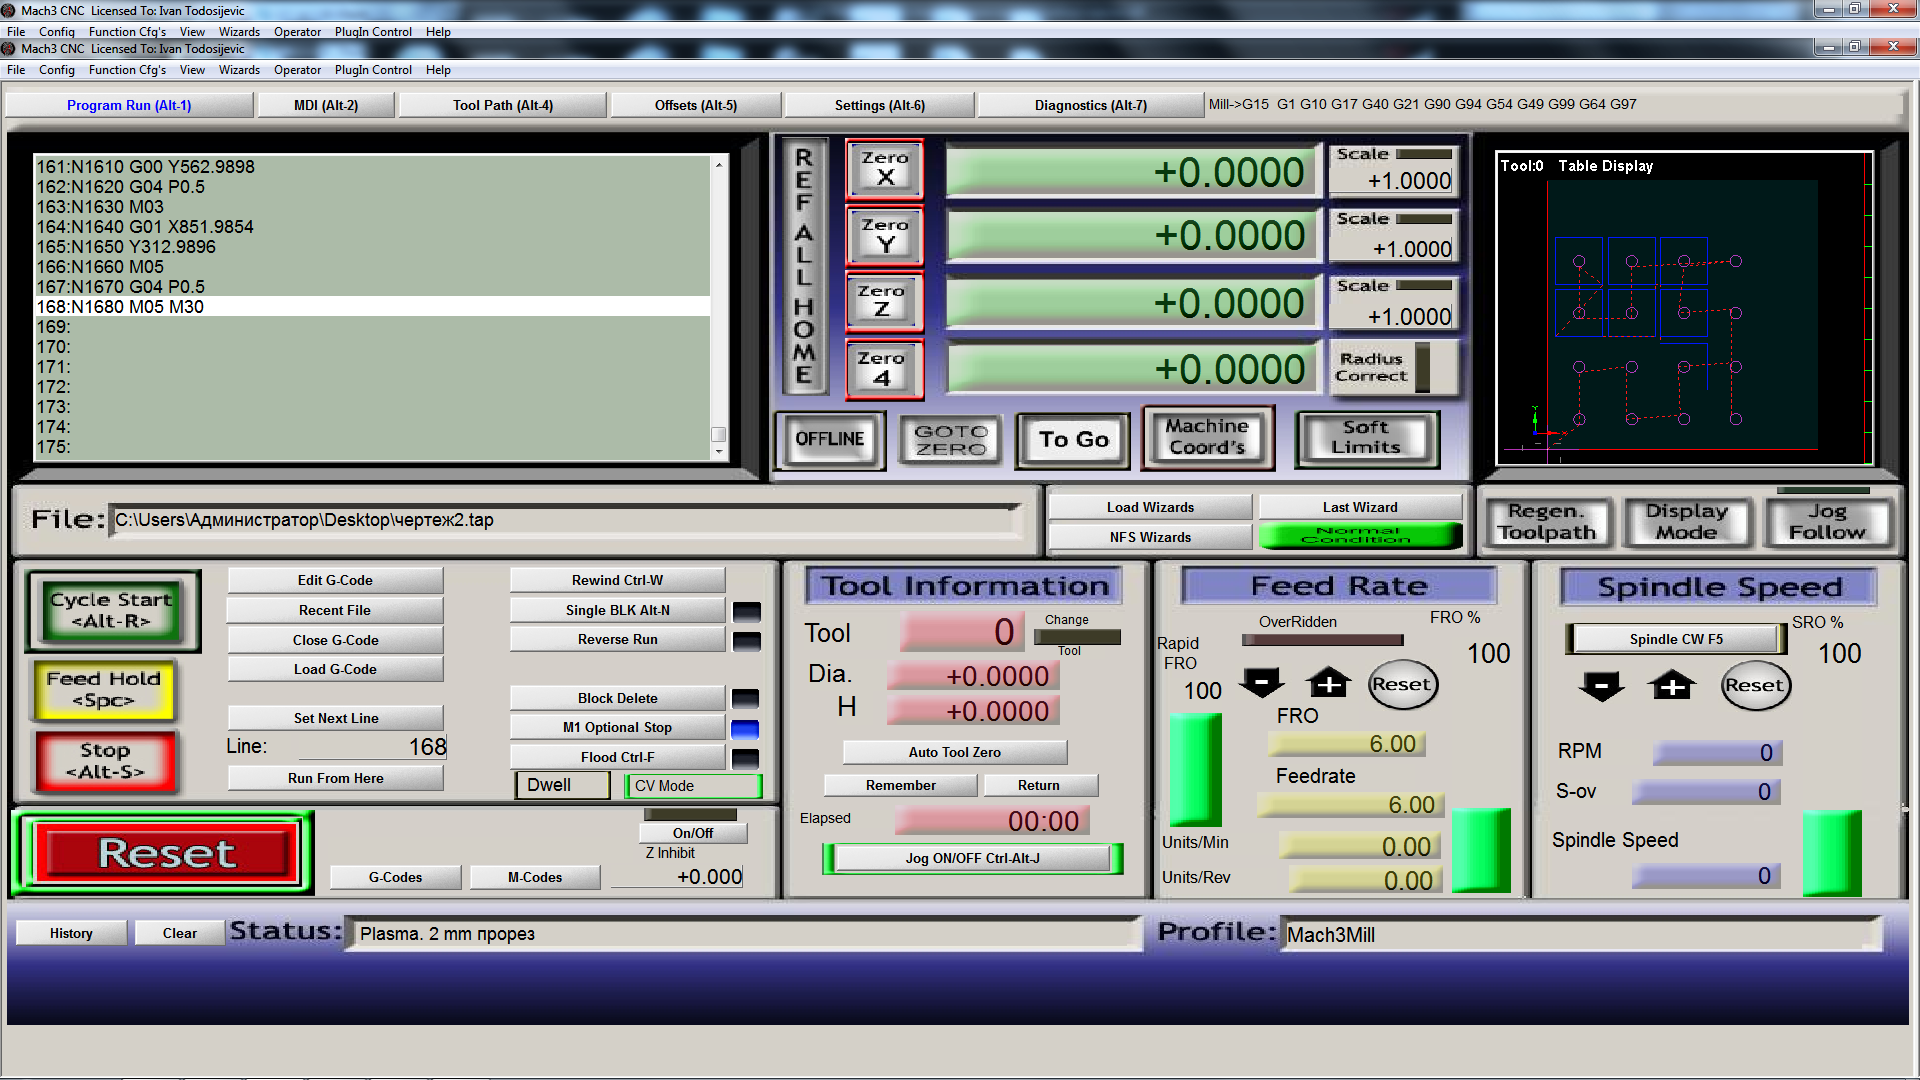Switch to the Tool Path (Alt-4) tab
Viewport: 1920px width, 1080px height.
502,105
